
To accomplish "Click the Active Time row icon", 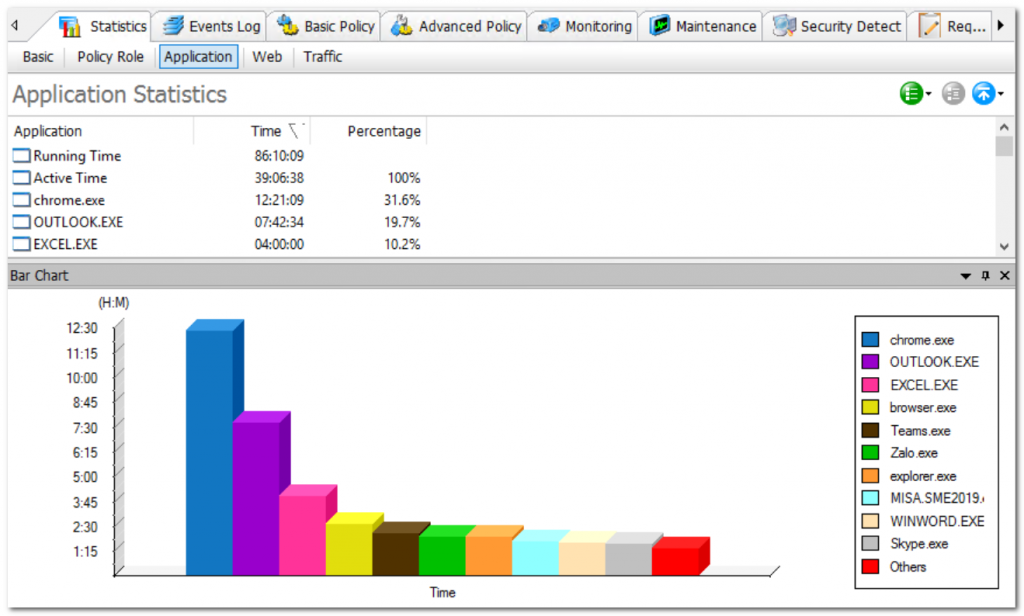I will [22, 178].
